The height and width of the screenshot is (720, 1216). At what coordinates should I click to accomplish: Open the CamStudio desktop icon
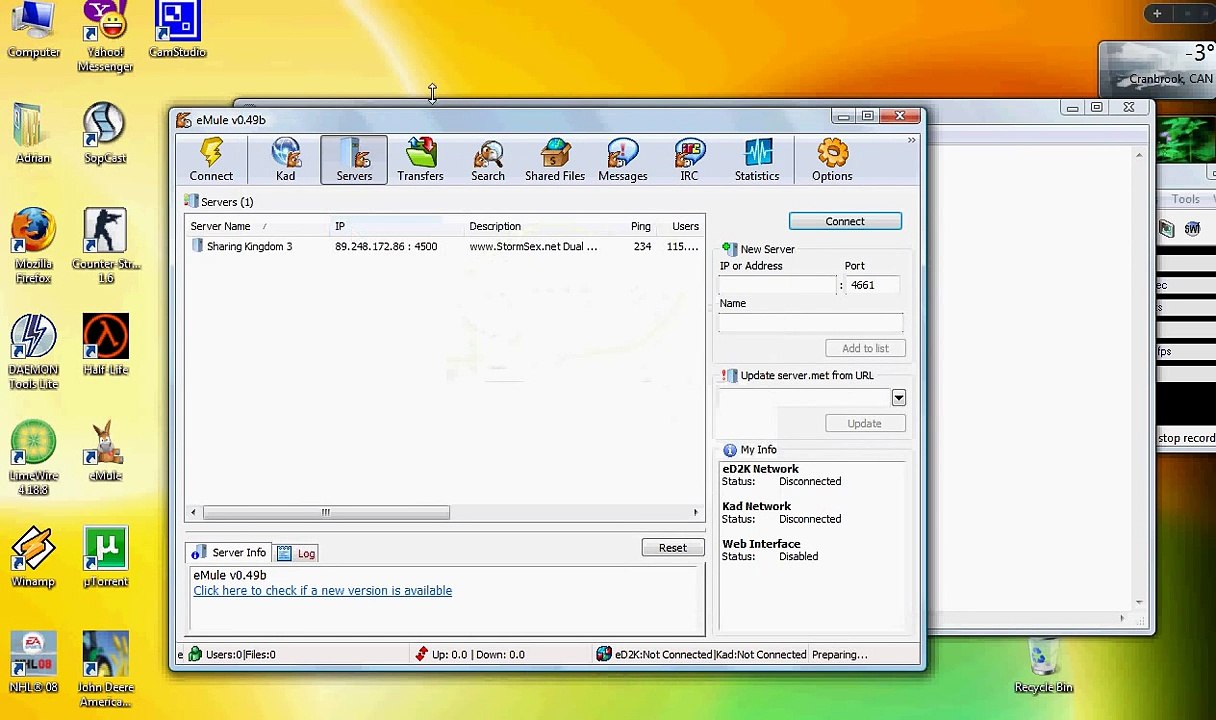pos(177,30)
